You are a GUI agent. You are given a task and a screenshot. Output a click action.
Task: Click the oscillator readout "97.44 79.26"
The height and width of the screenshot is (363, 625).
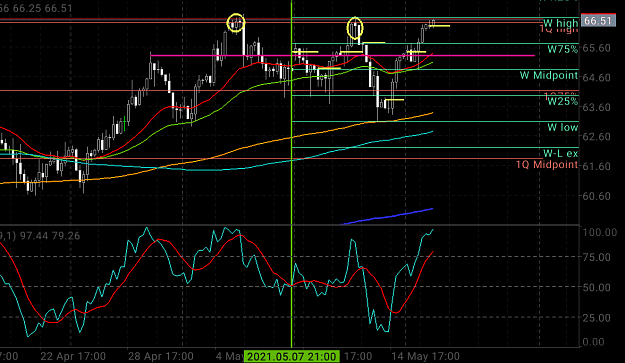[50, 236]
